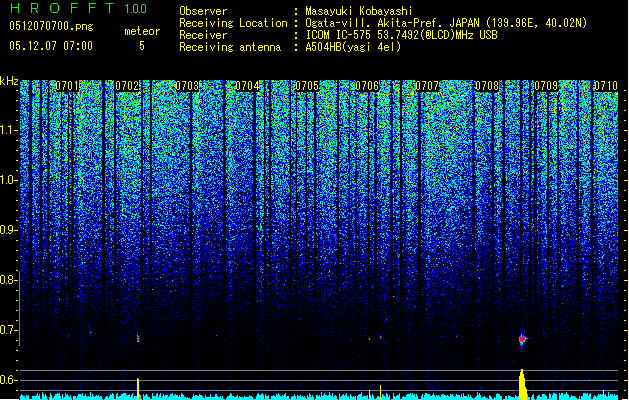Click the meteor label
The image size is (629, 400).
(142, 31)
